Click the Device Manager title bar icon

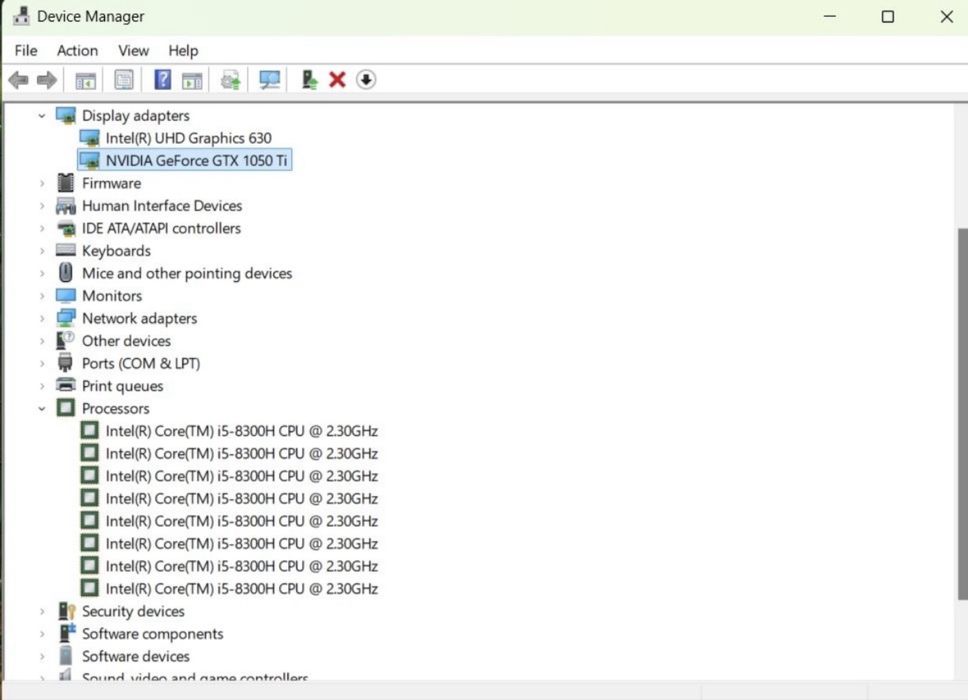(x=21, y=16)
